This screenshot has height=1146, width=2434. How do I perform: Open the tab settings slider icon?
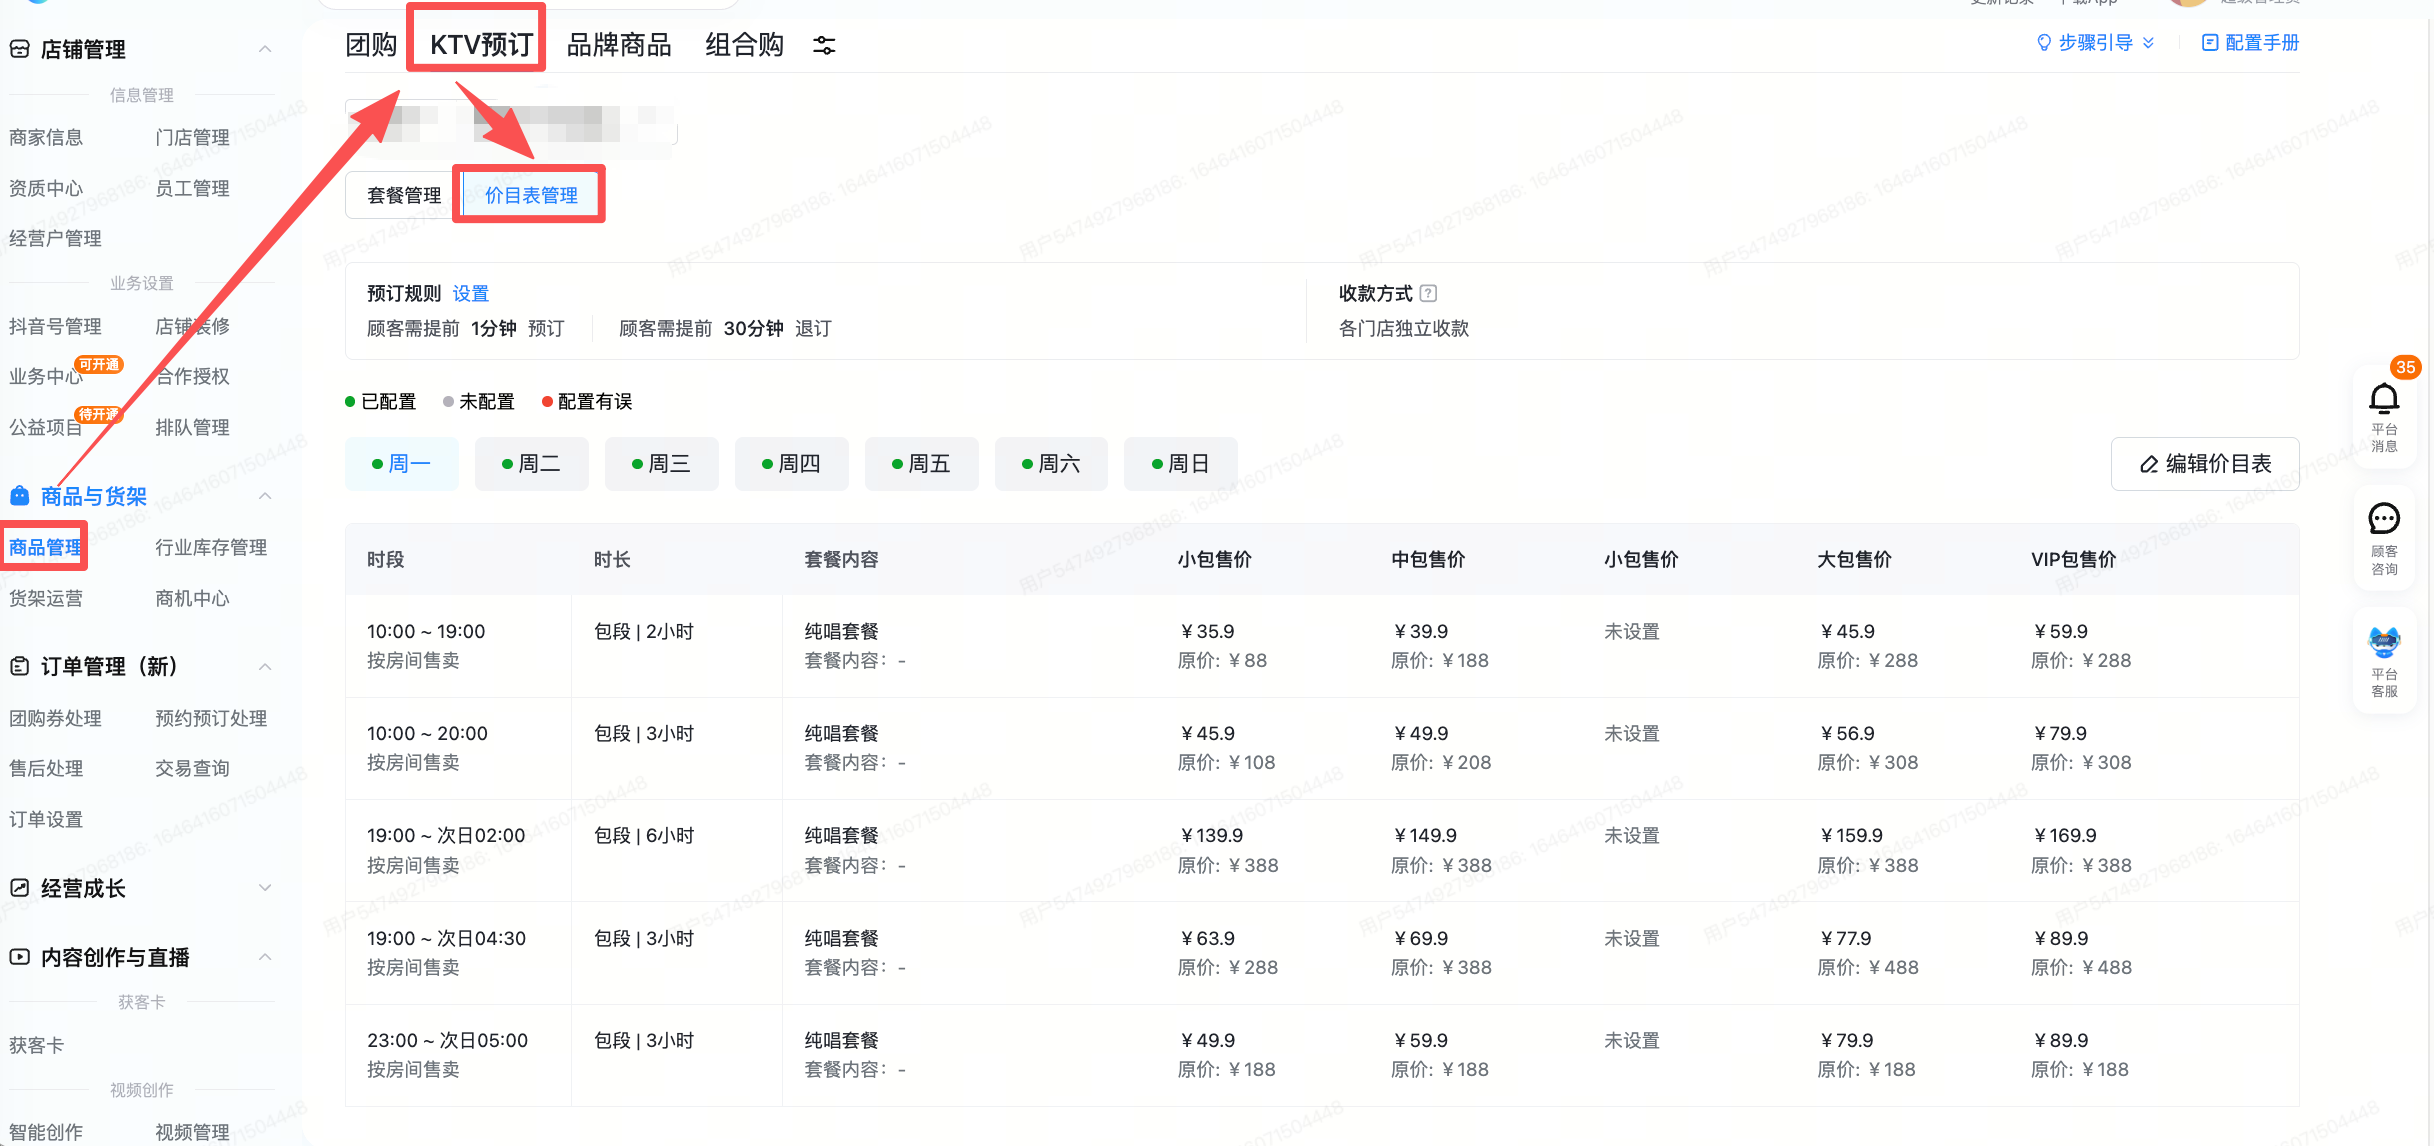(824, 45)
